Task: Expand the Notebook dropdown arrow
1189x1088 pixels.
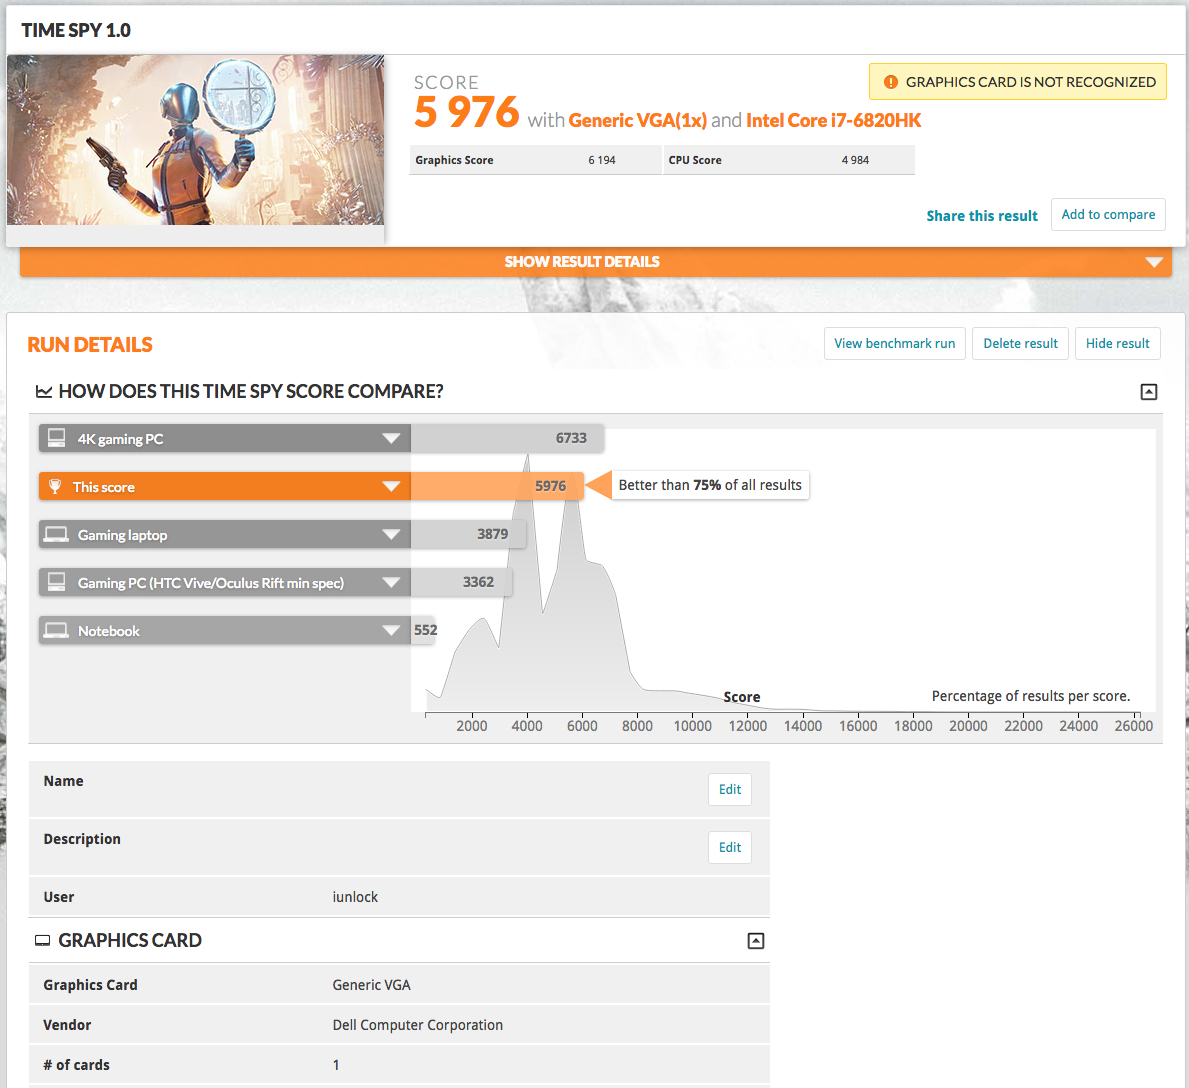Action: pyautogui.click(x=391, y=631)
